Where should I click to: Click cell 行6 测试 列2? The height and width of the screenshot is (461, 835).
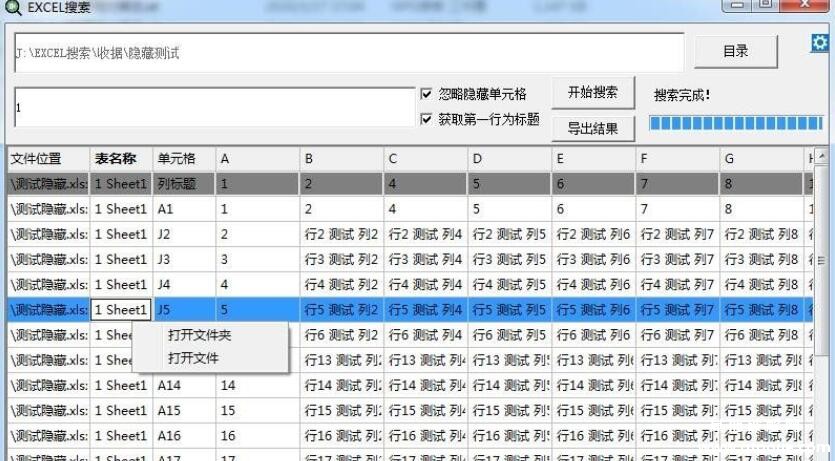[x=342, y=335]
